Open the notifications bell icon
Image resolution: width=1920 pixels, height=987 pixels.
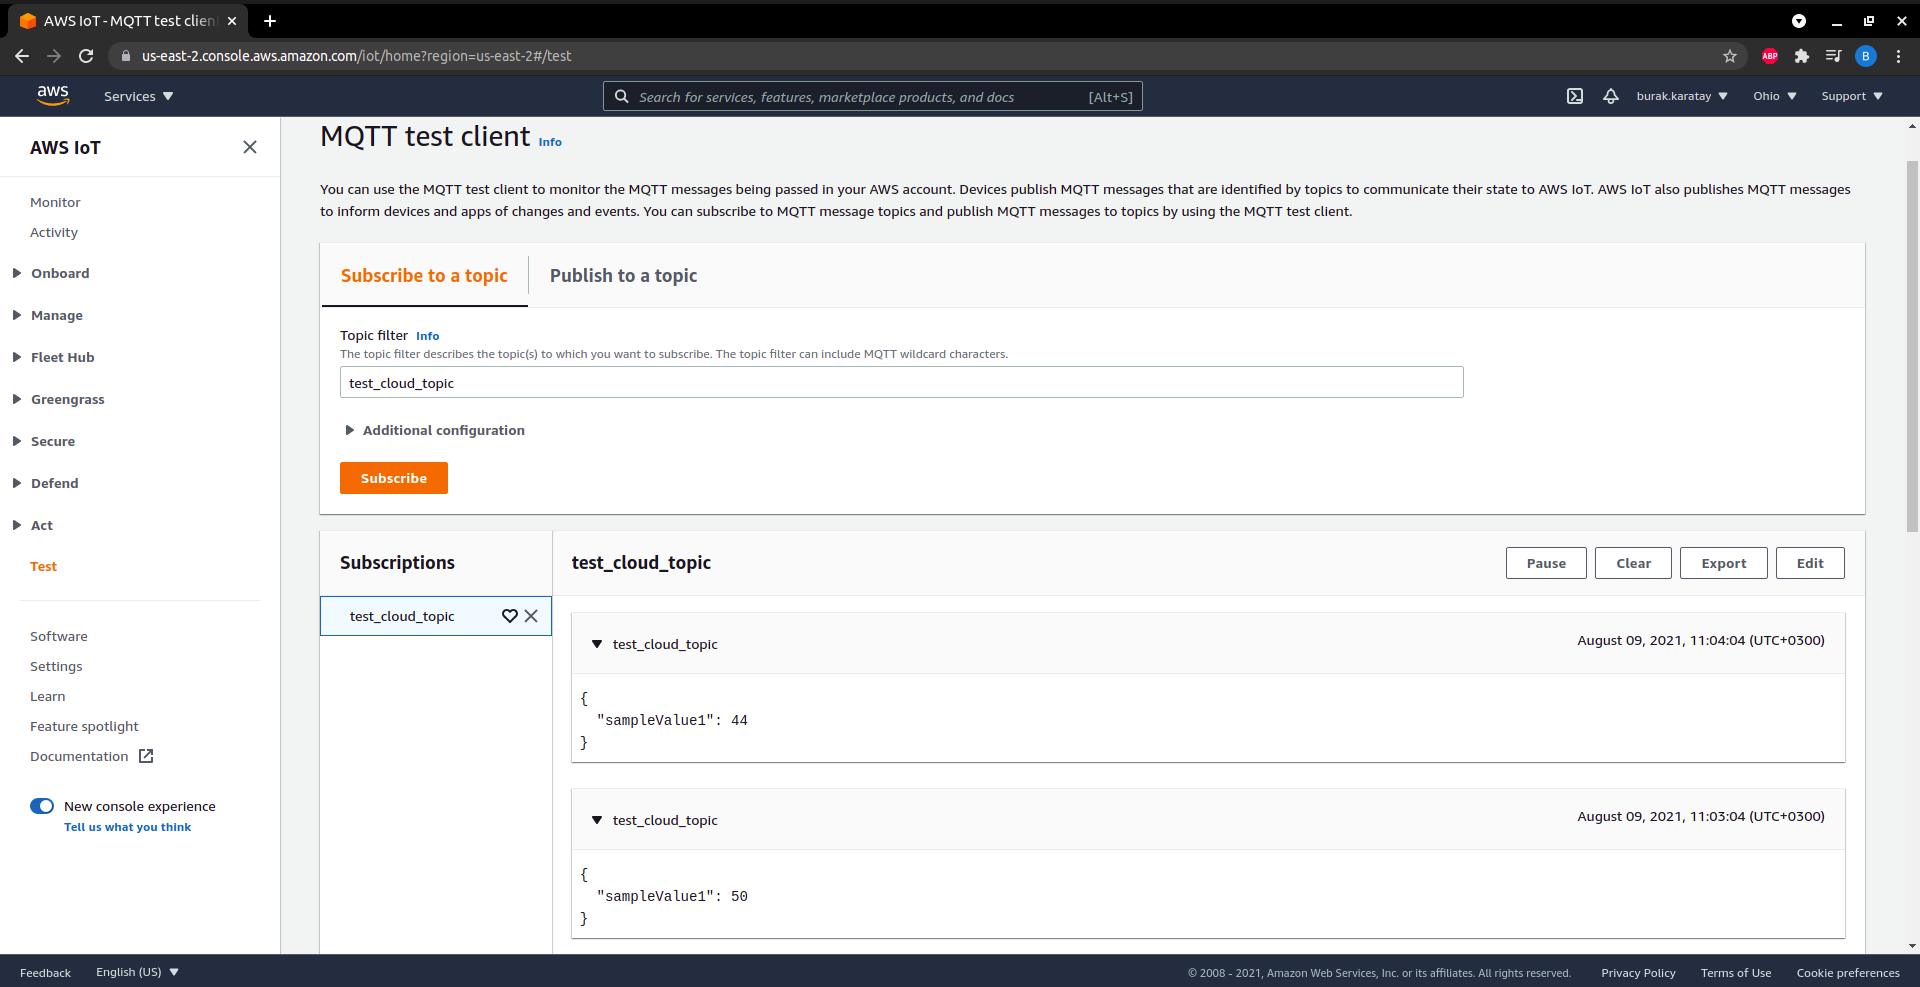coord(1611,96)
